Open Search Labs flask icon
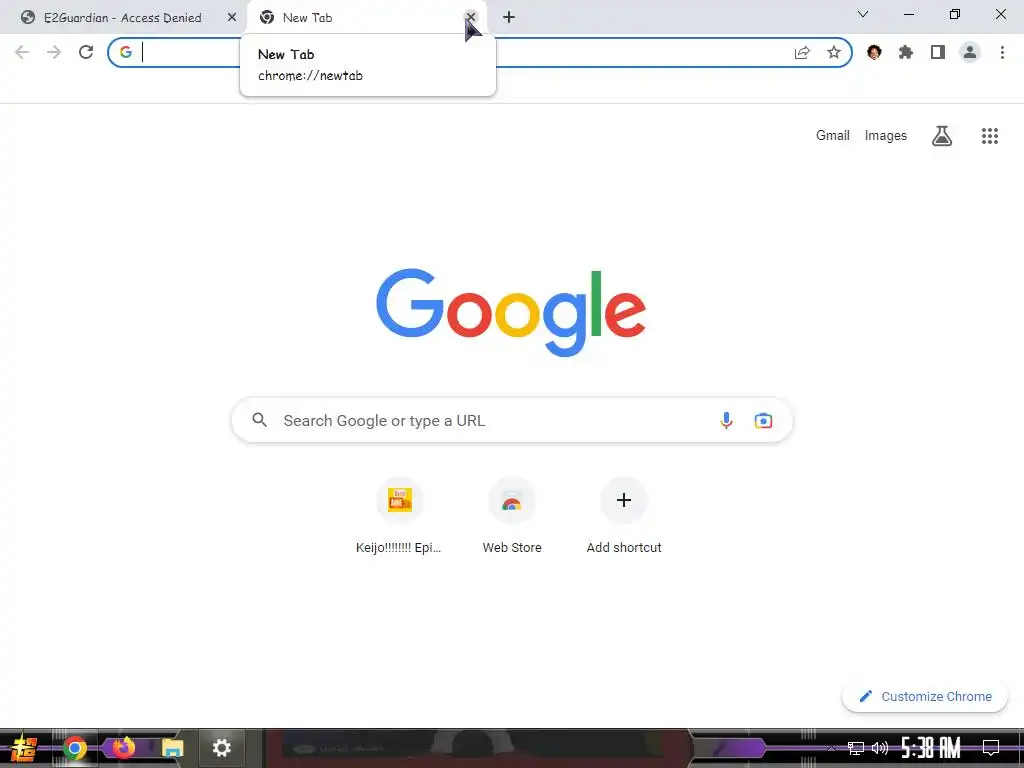This screenshot has height=768, width=1024. (942, 136)
